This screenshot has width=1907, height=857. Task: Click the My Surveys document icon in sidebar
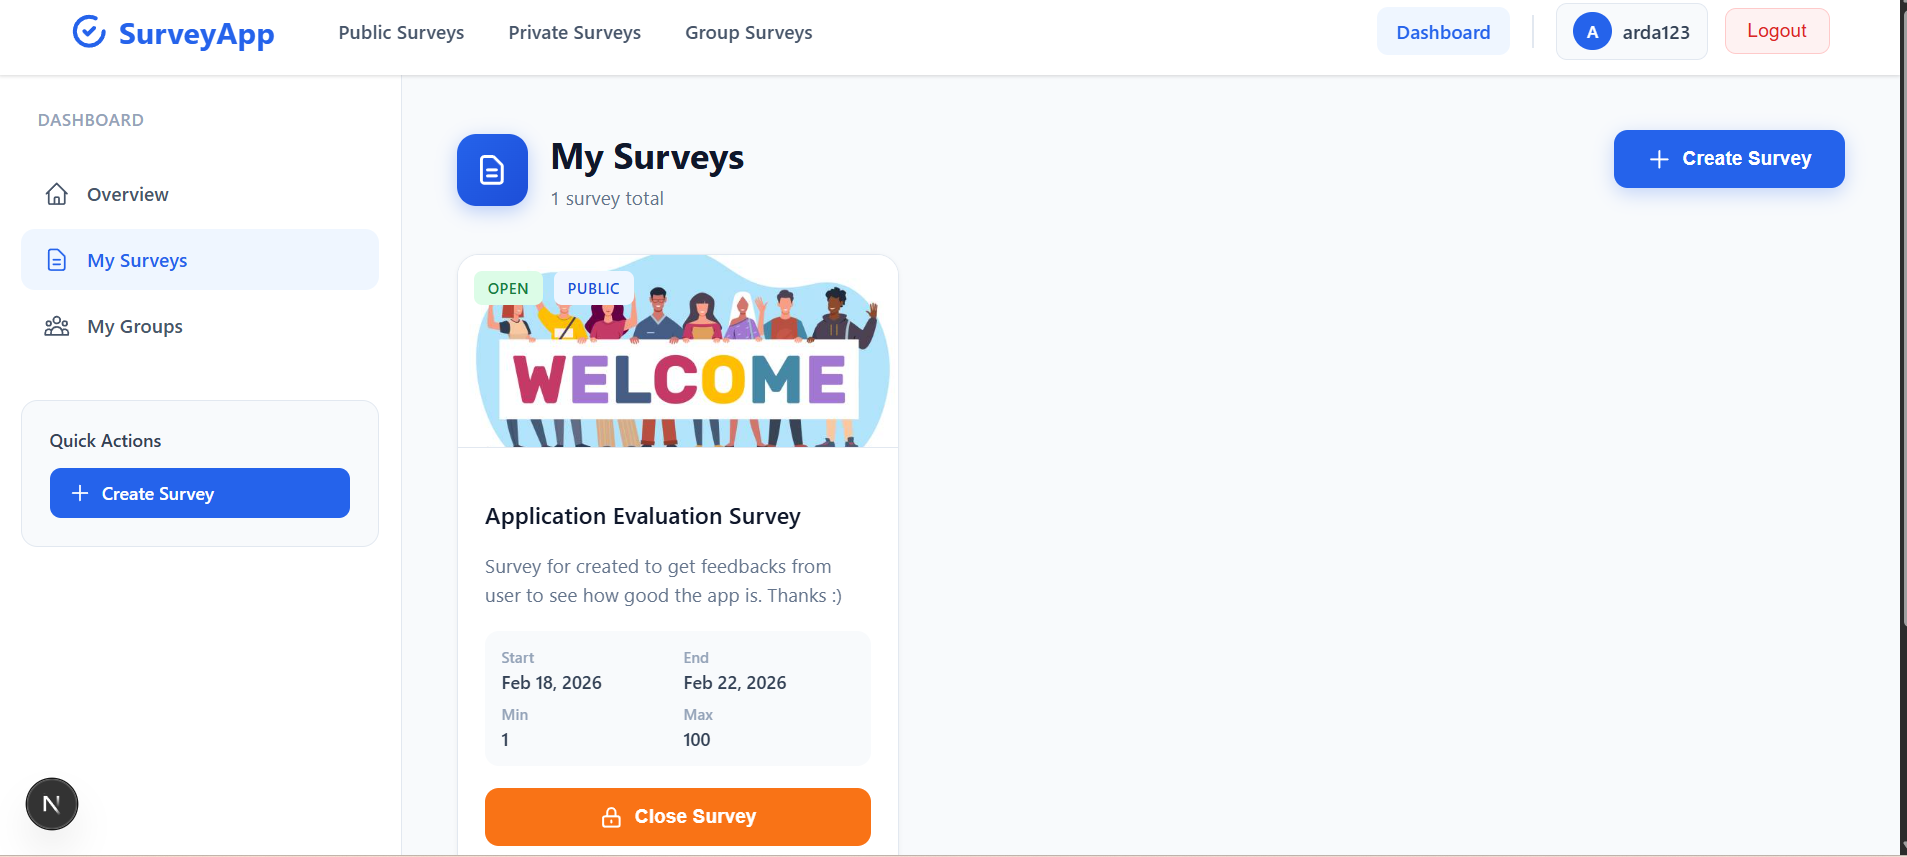[57, 260]
